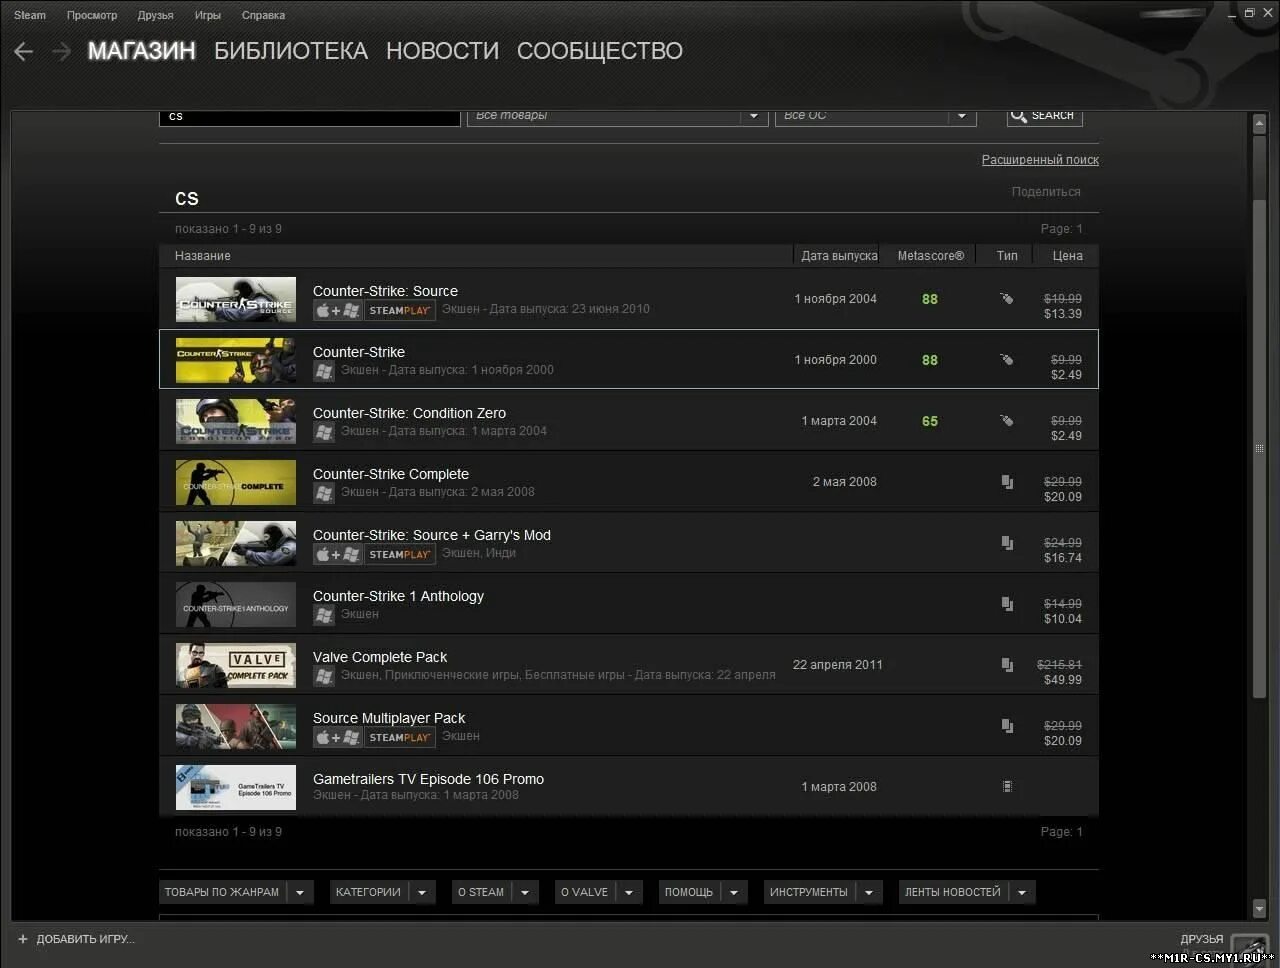The height and width of the screenshot is (968, 1280).
Task: Open the Справка menu
Action: (263, 15)
